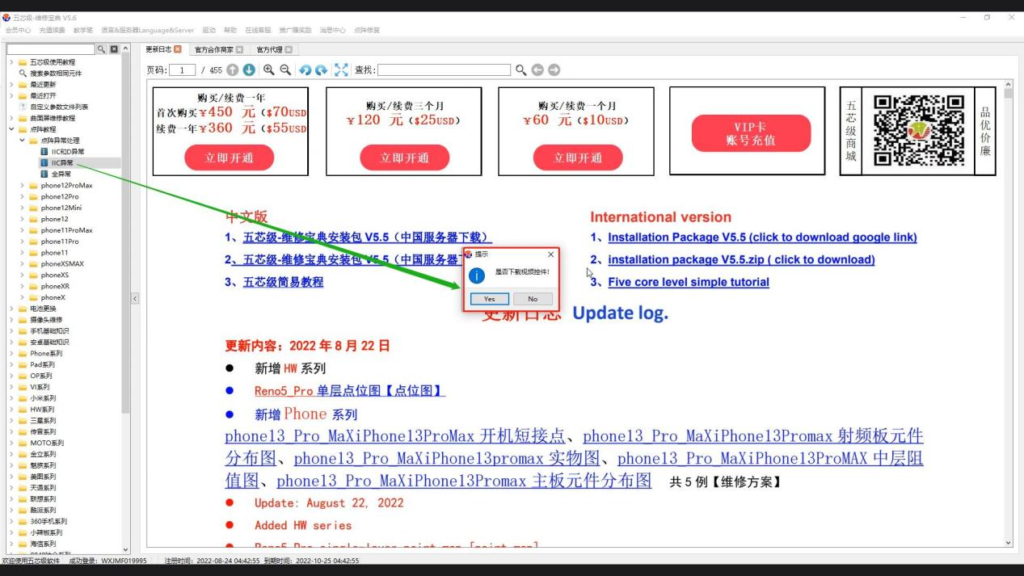This screenshot has width=1024, height=576.
Task: Click the VIP卡 账号充值 button
Action: click(x=751, y=133)
